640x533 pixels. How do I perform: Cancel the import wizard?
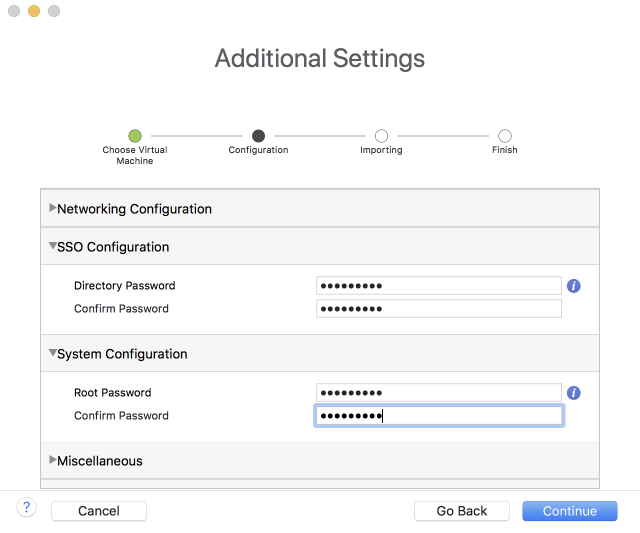(x=99, y=511)
